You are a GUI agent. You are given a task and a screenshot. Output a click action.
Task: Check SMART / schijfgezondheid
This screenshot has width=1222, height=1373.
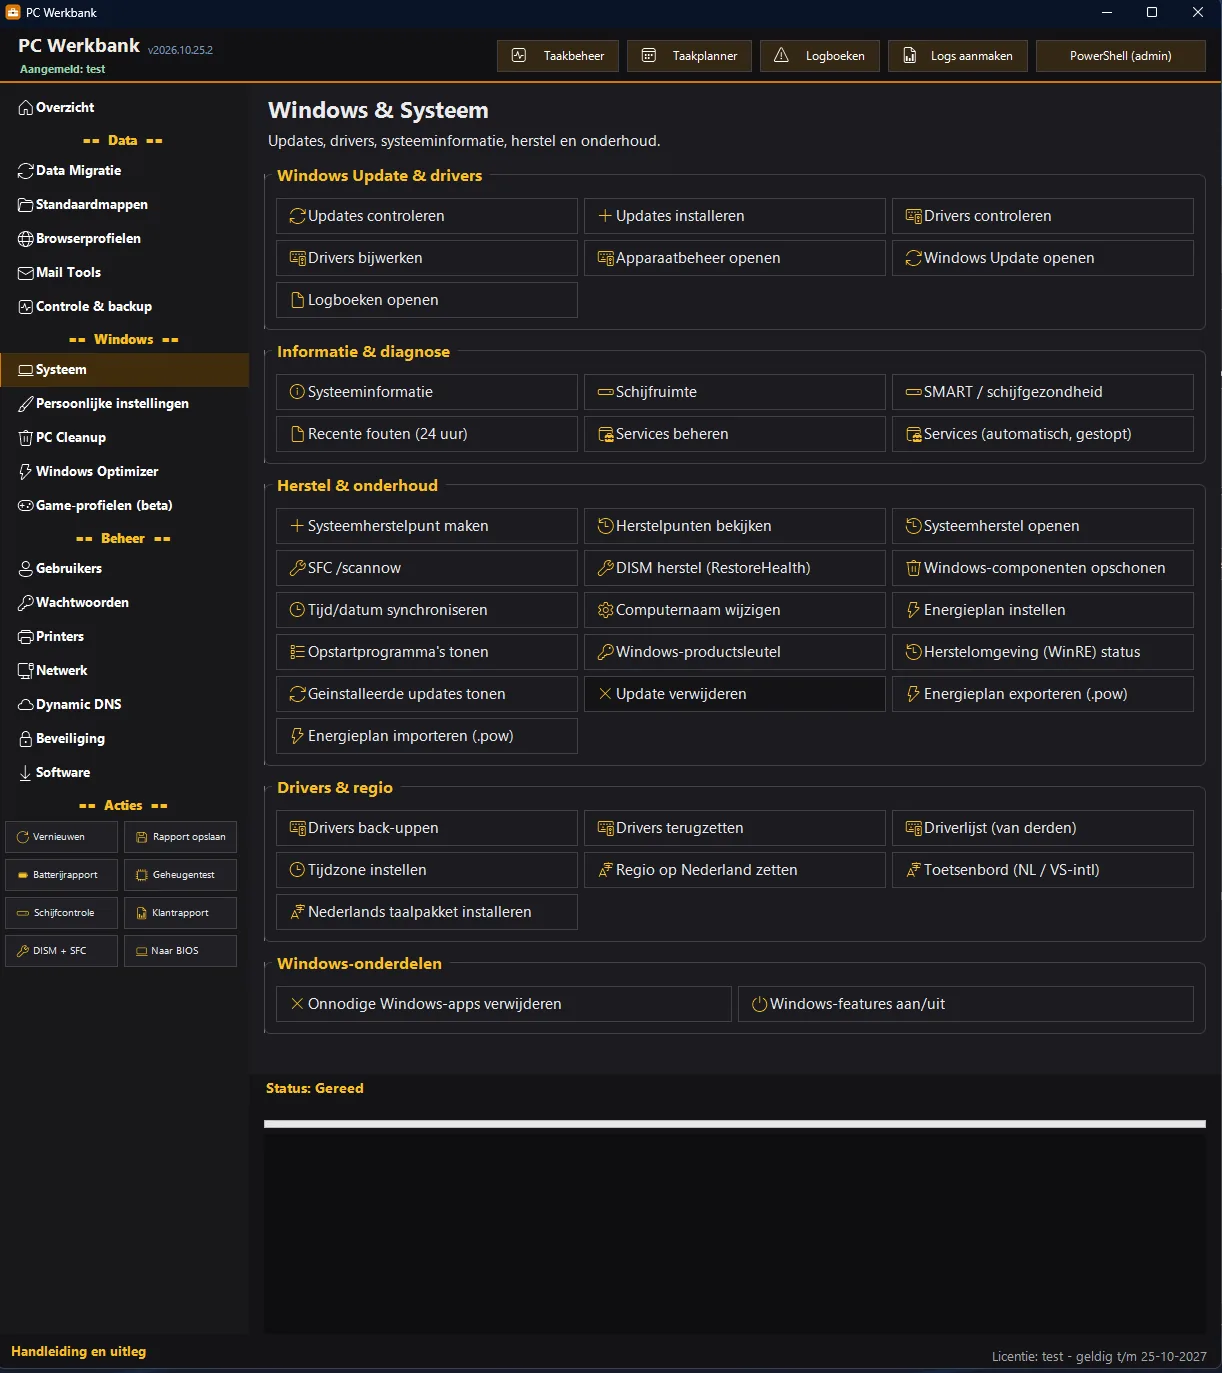[1043, 392]
